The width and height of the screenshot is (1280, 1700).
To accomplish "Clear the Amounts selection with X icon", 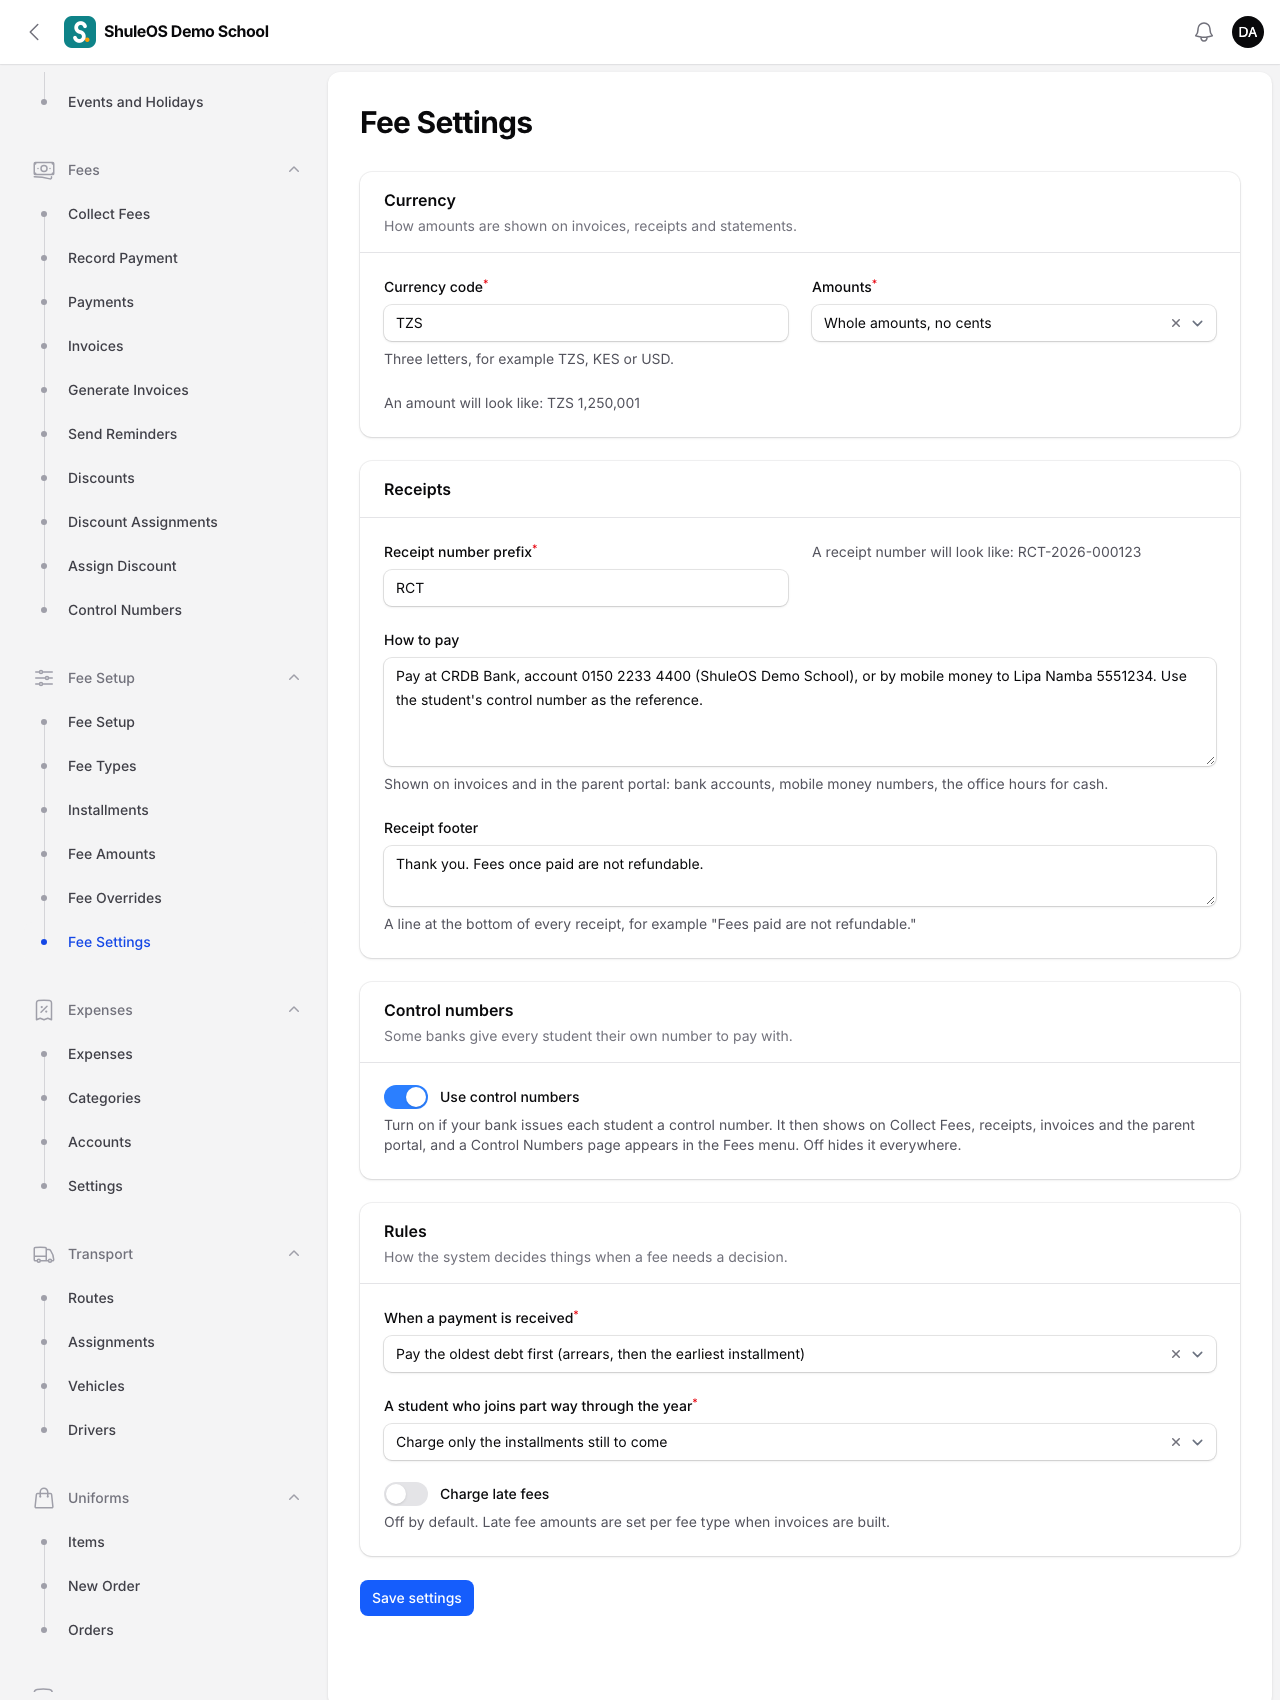I will coord(1176,323).
